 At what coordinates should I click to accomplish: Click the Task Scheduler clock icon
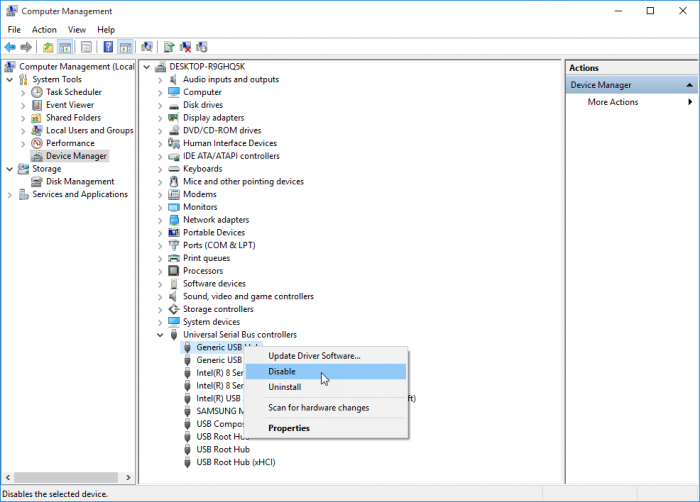[37, 92]
